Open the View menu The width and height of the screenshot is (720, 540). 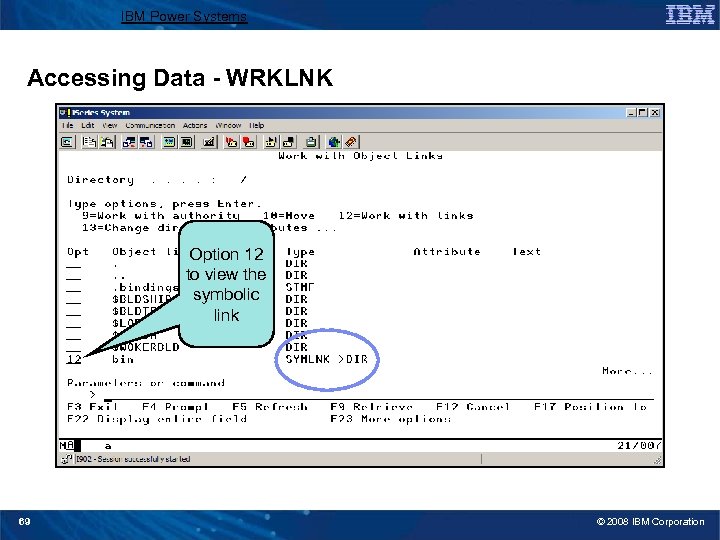pyautogui.click(x=110, y=125)
